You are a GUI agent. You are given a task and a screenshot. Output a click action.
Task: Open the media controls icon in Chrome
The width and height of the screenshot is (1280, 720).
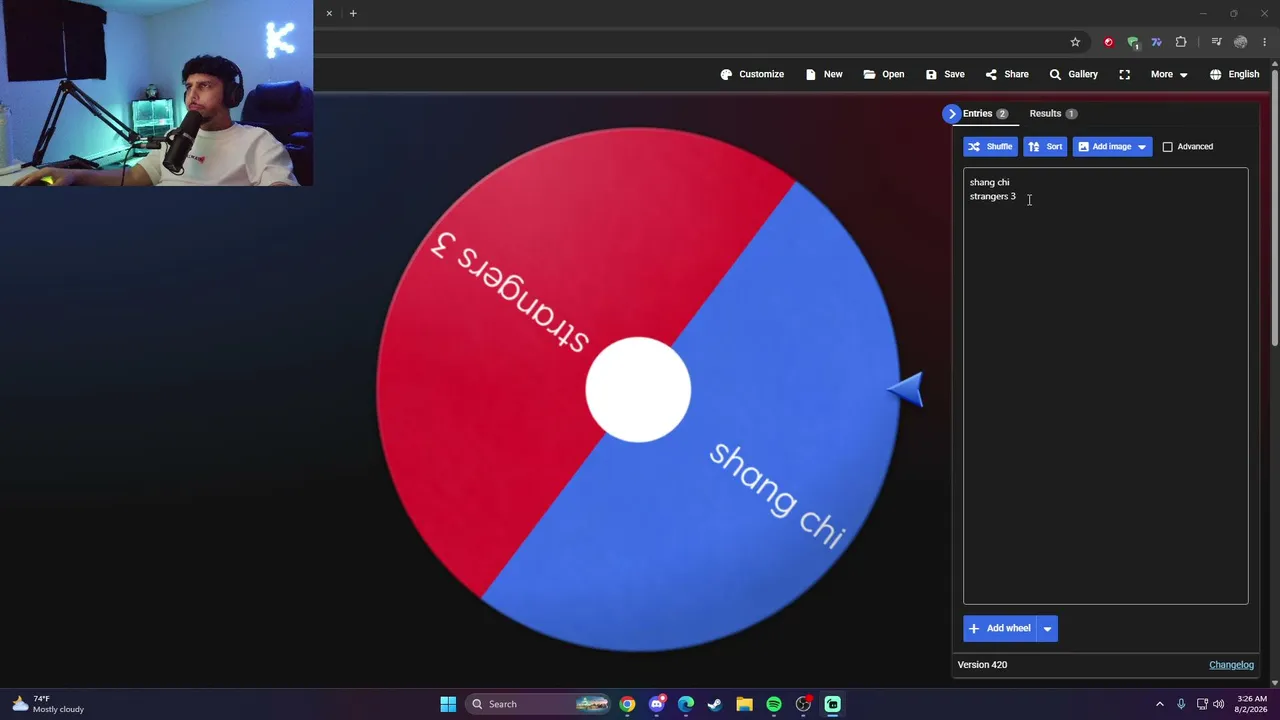tap(1216, 42)
